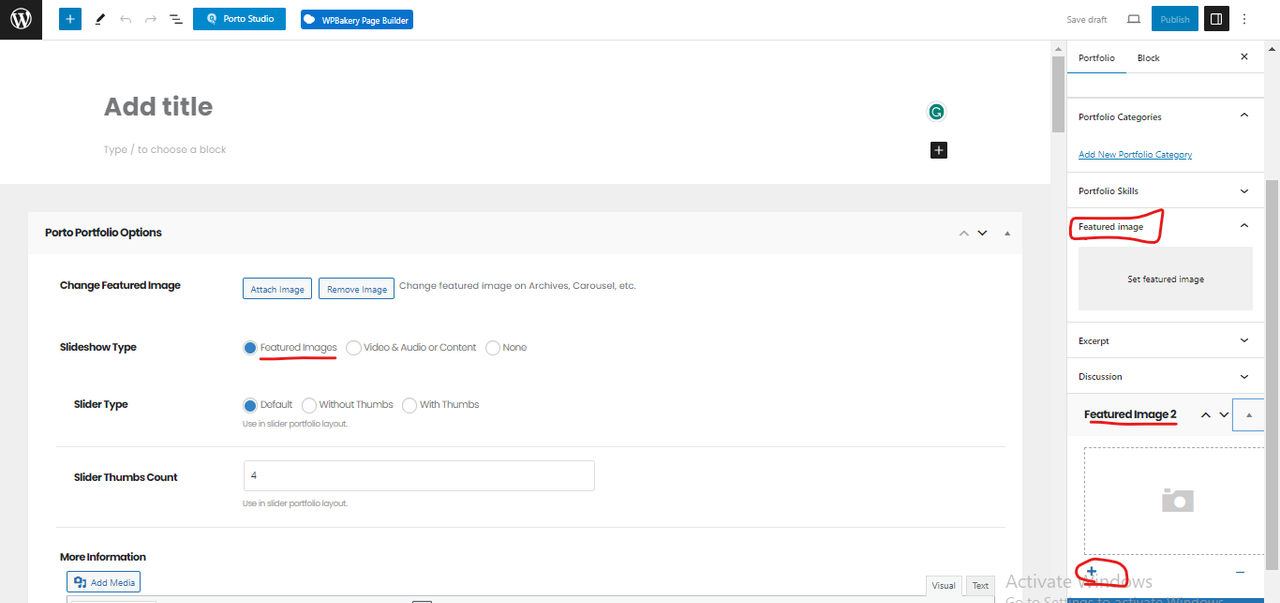Click the Set featured image box

point(1165,279)
